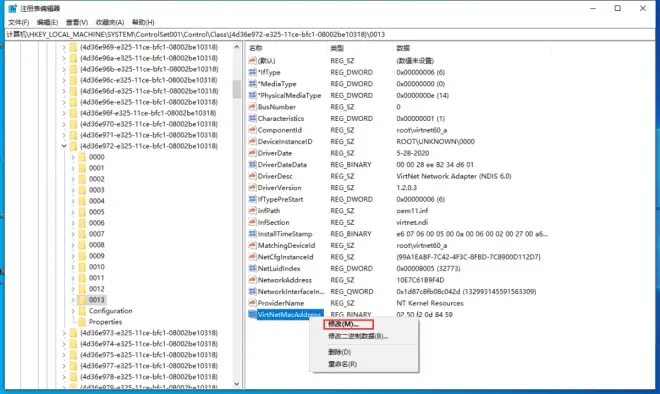660x394 pixels.
Task: Expand the 0000 subkey
Action: [73, 157]
